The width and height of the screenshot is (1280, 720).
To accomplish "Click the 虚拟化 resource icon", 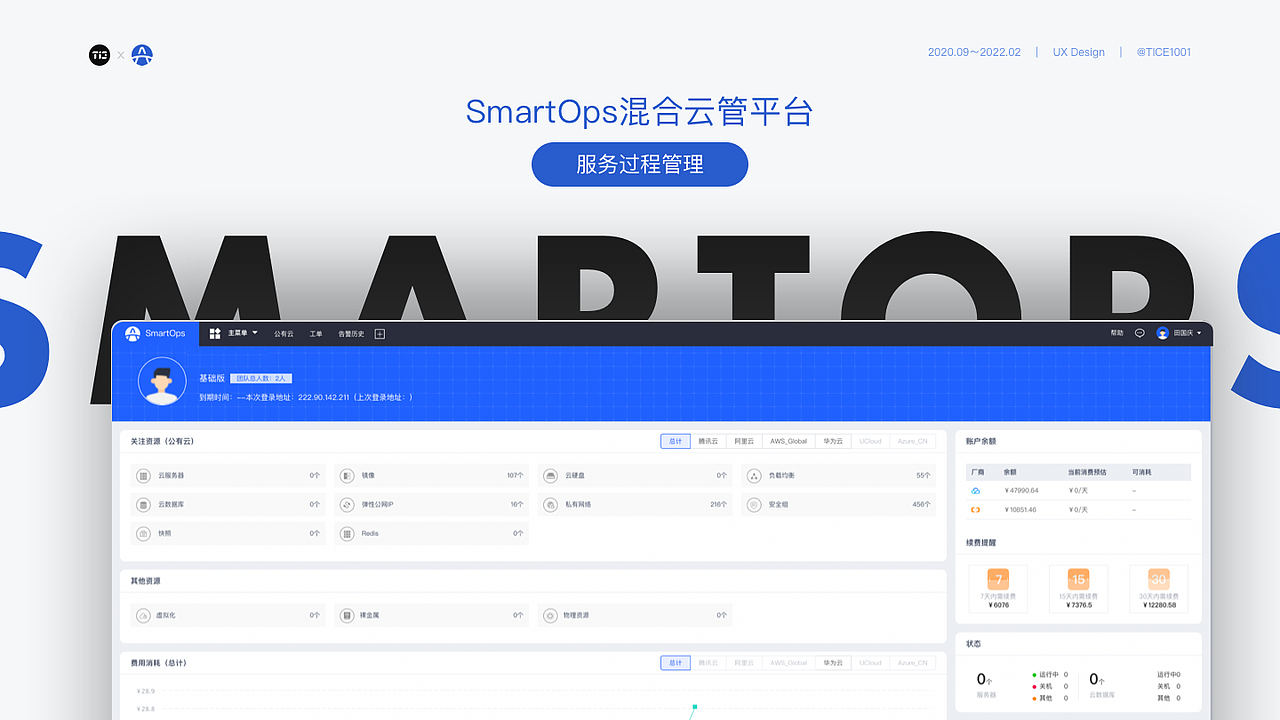I will [144, 616].
